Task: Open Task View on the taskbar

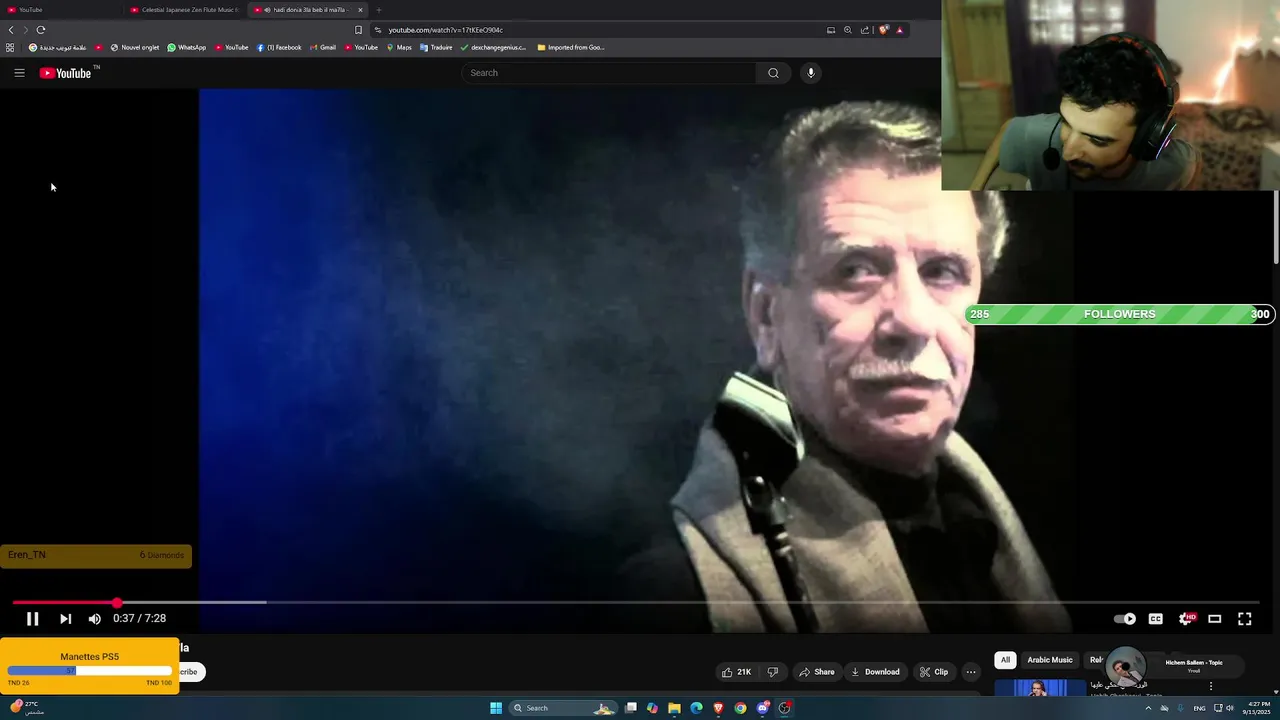Action: [x=631, y=708]
